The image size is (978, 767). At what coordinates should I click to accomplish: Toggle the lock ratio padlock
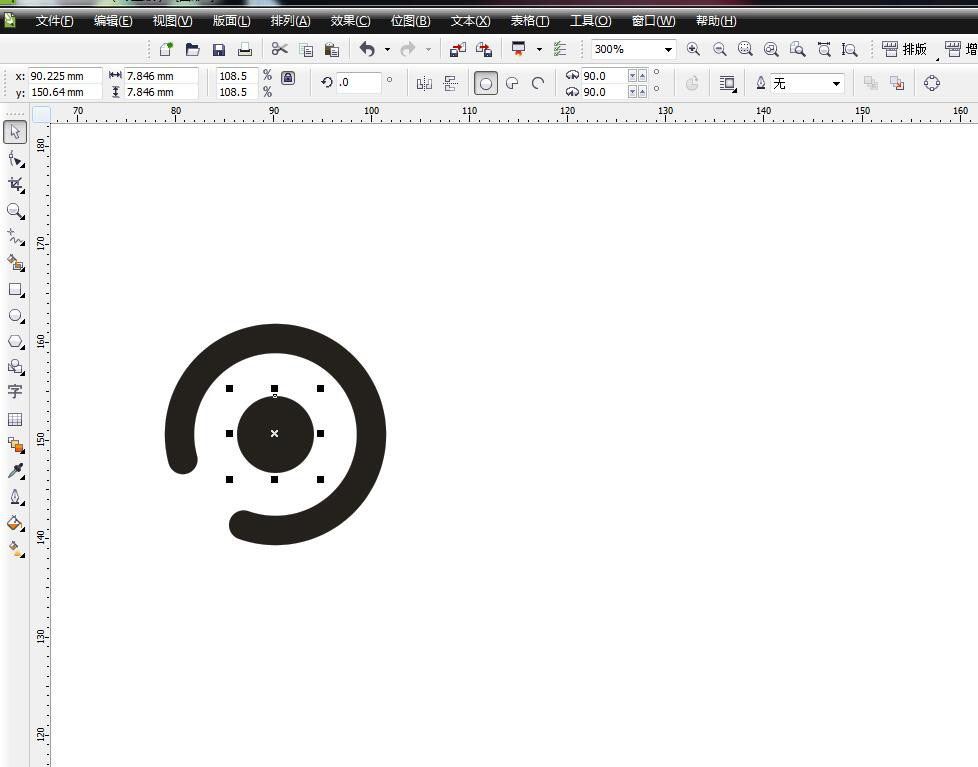tap(288, 78)
